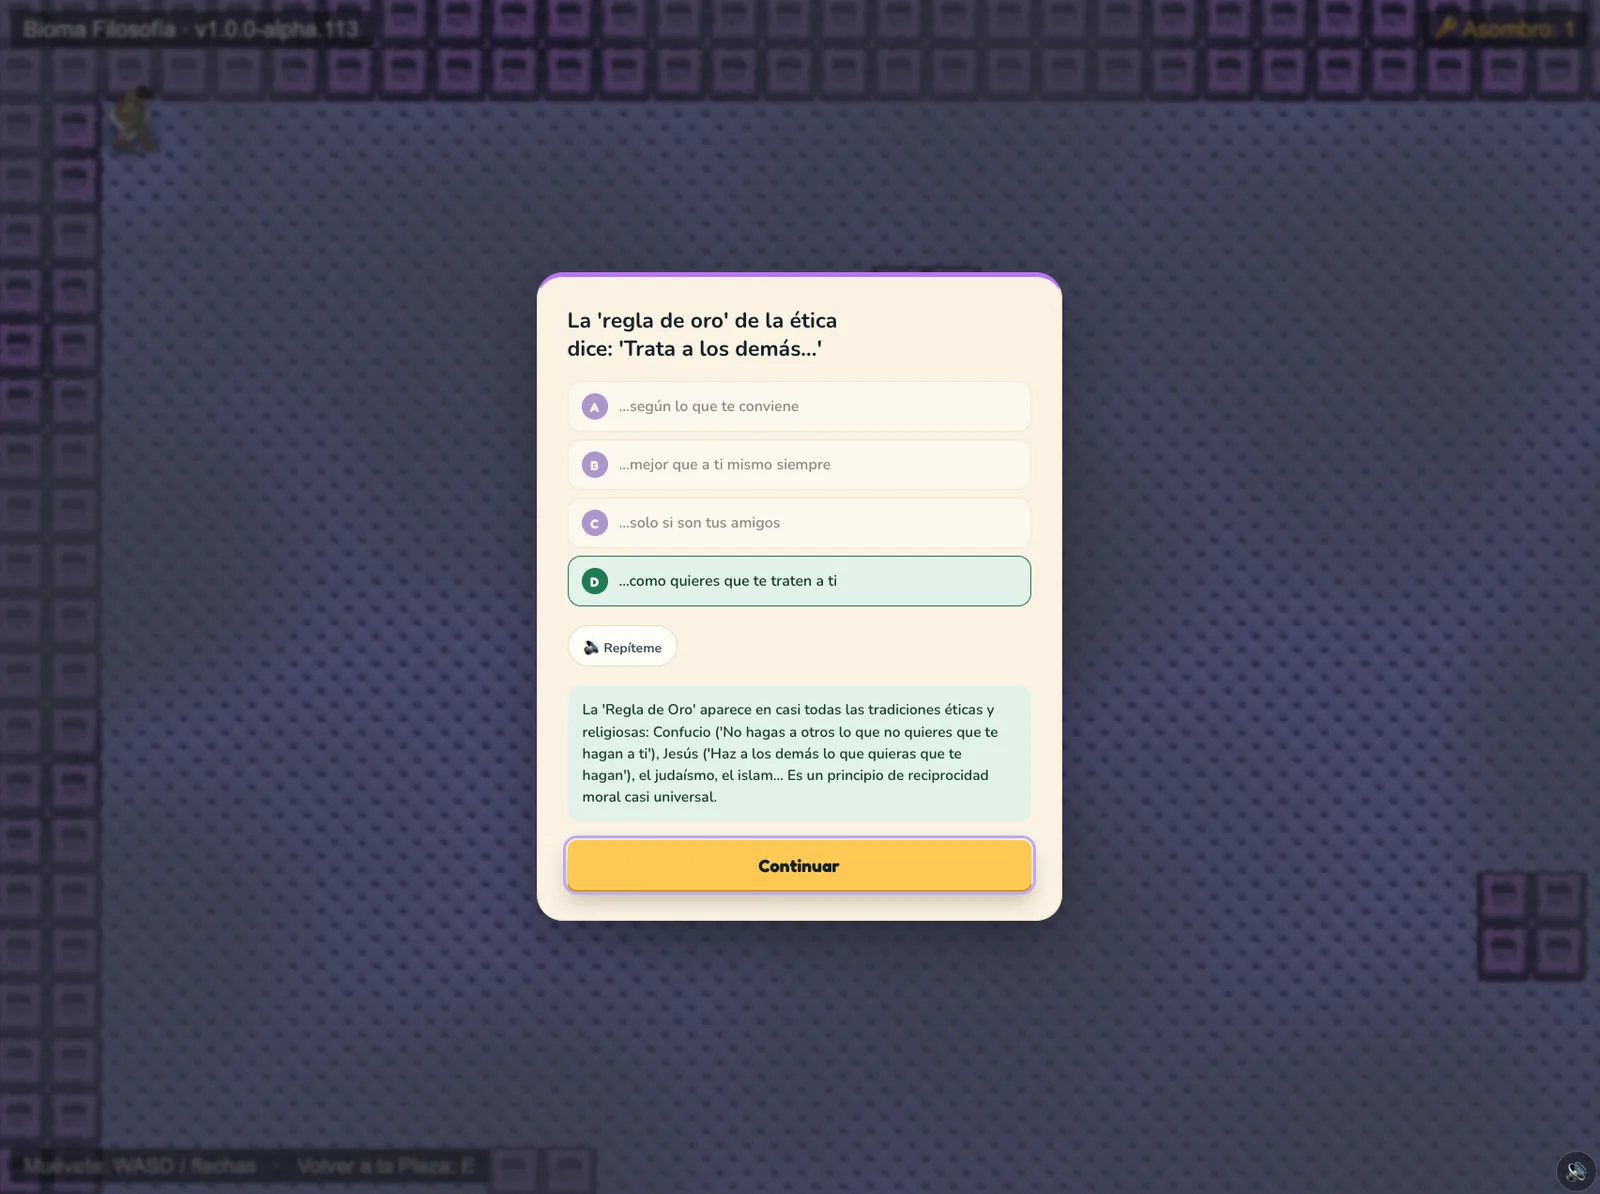This screenshot has height=1194, width=1600.
Task: Click the purple letter C badge
Action: pyautogui.click(x=595, y=523)
